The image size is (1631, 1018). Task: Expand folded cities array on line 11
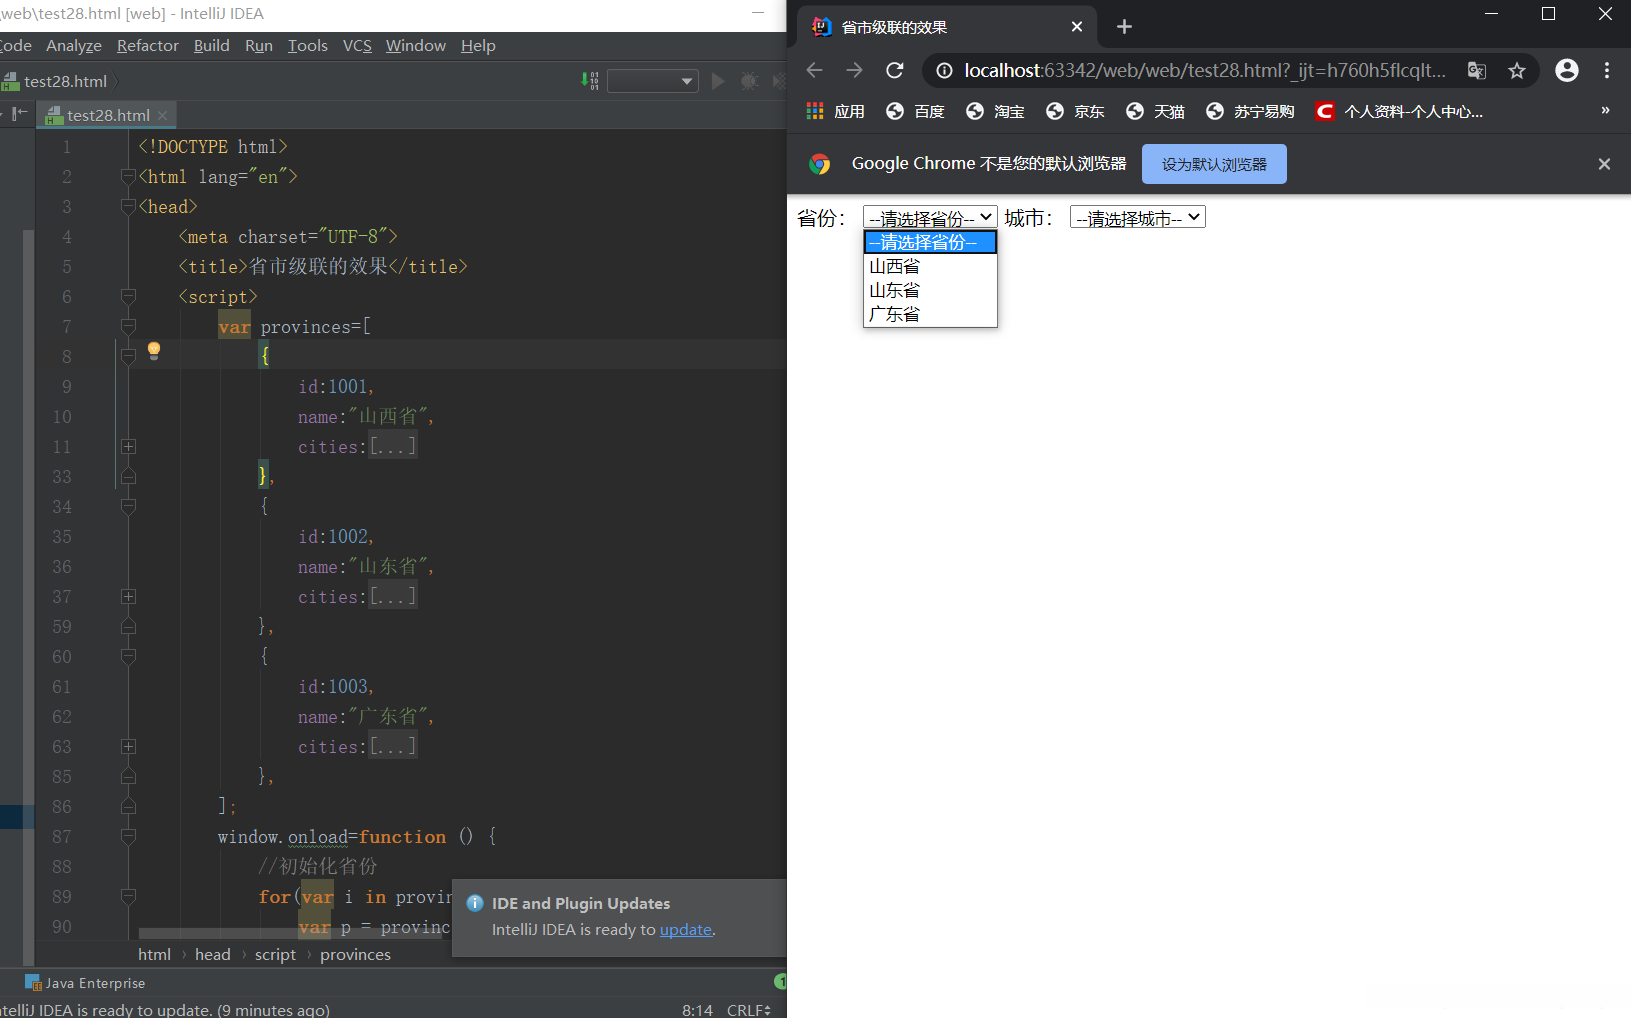pos(128,446)
